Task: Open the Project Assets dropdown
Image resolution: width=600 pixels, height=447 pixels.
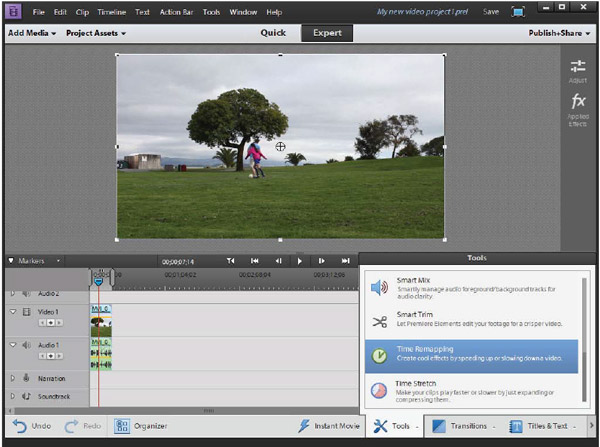Action: pos(96,33)
